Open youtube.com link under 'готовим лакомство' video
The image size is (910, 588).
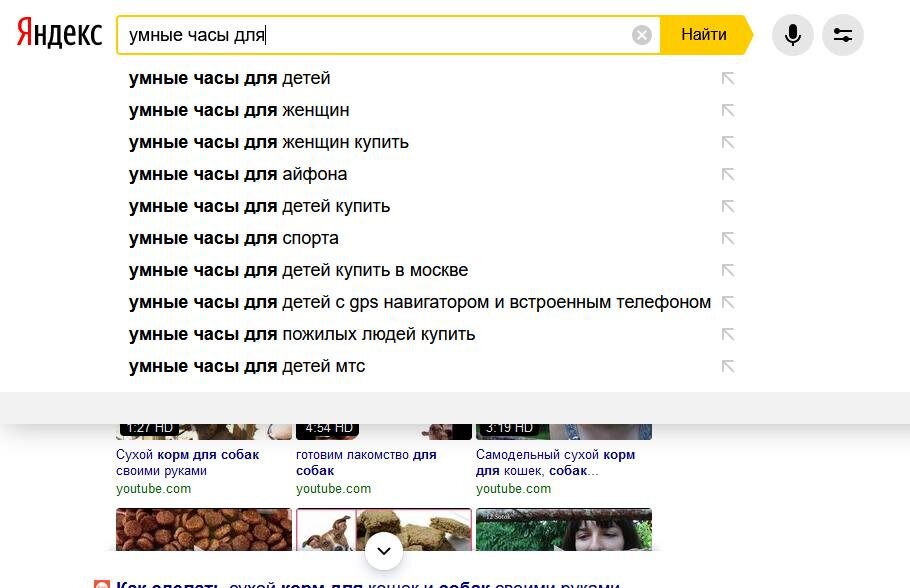pyautogui.click(x=334, y=489)
